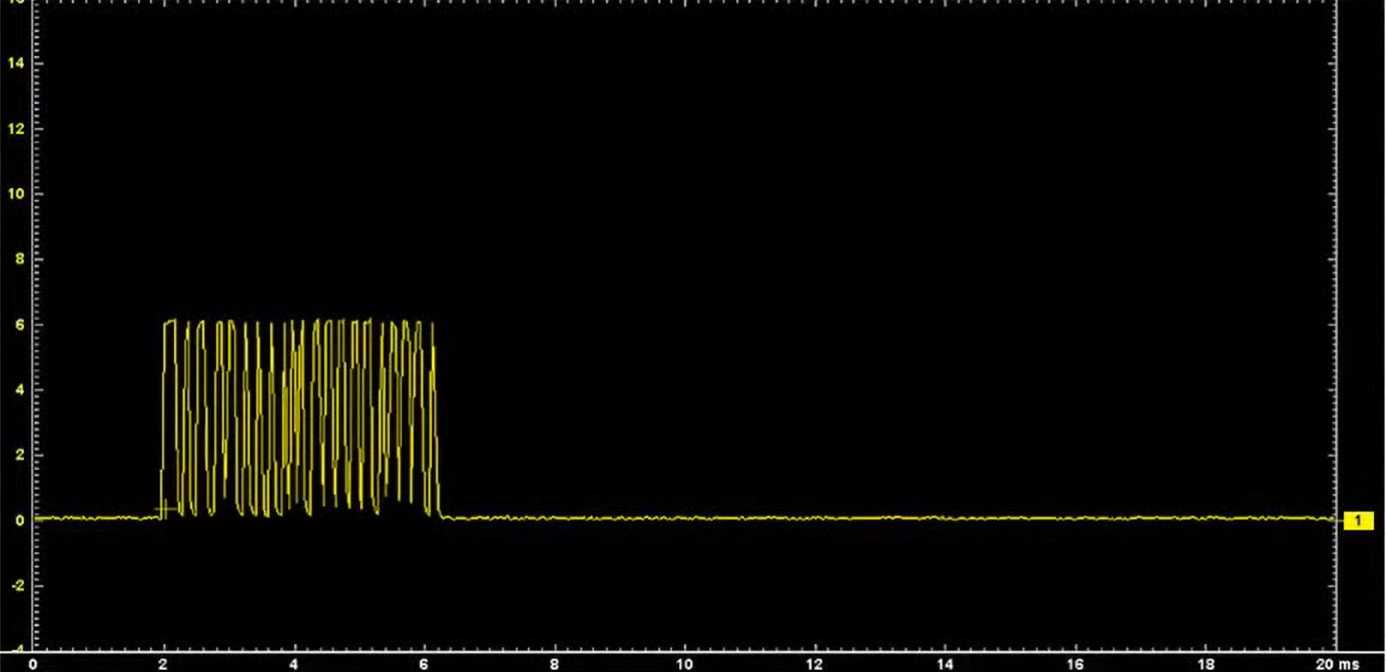
Task: Click the '6' time marker where burst ends
Action: (422, 662)
